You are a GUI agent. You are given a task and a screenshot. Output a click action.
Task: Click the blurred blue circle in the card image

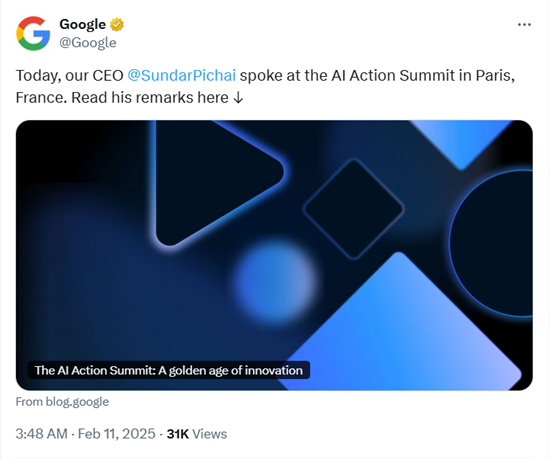pos(276,279)
